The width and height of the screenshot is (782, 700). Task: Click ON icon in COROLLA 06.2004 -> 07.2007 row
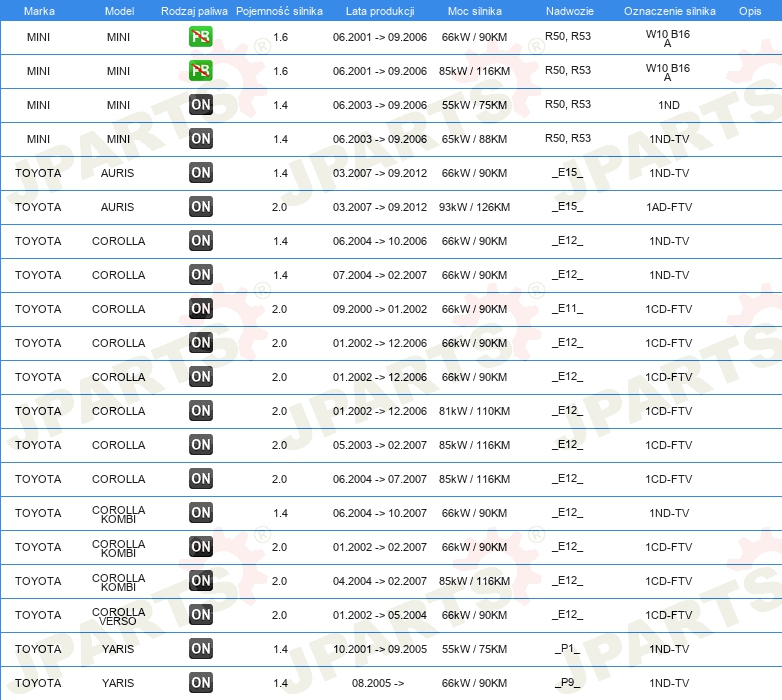click(201, 479)
